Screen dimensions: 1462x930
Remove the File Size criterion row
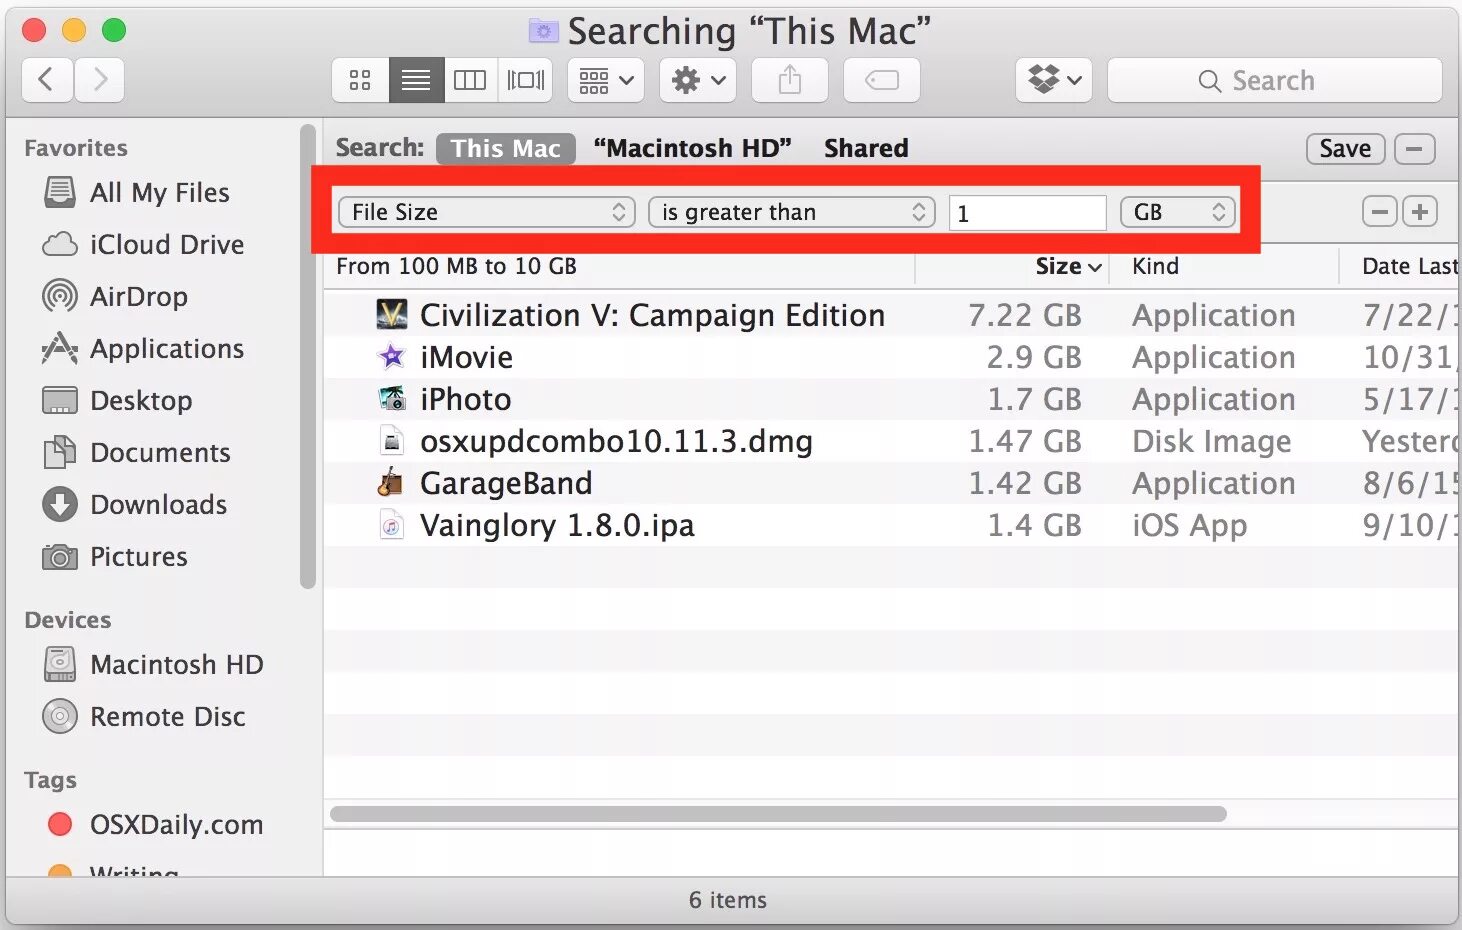(1380, 212)
